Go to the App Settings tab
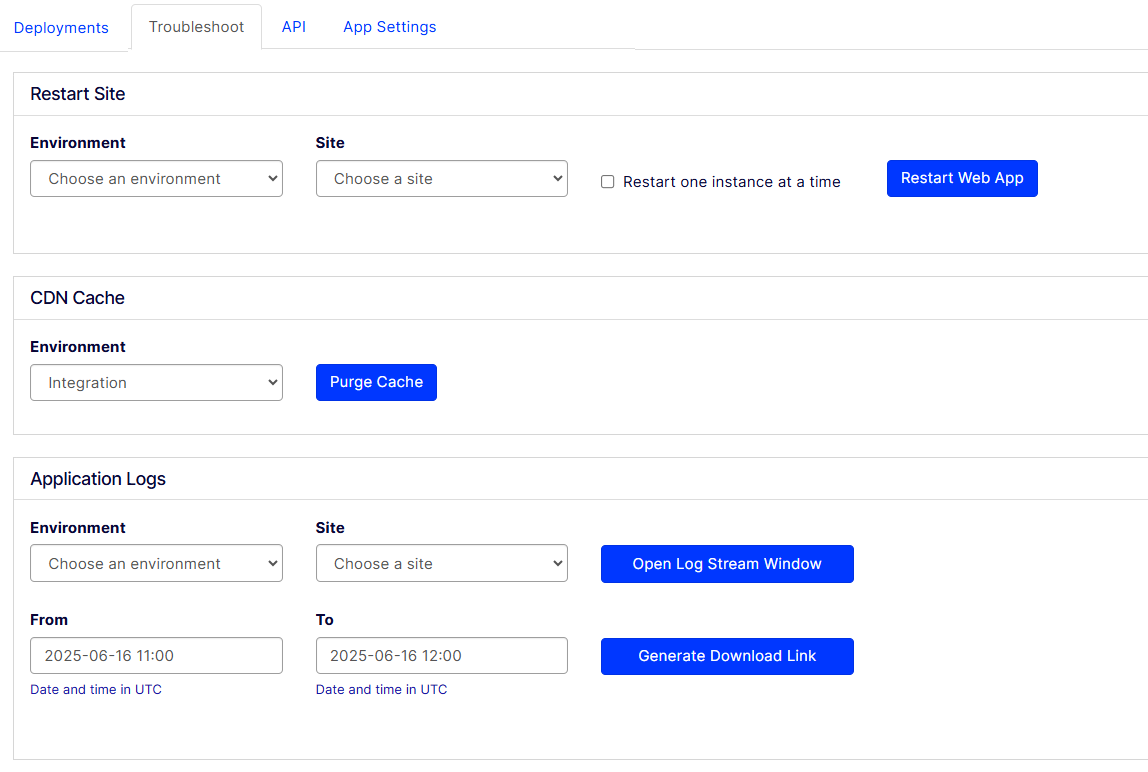The height and width of the screenshot is (772, 1148). 390,27
